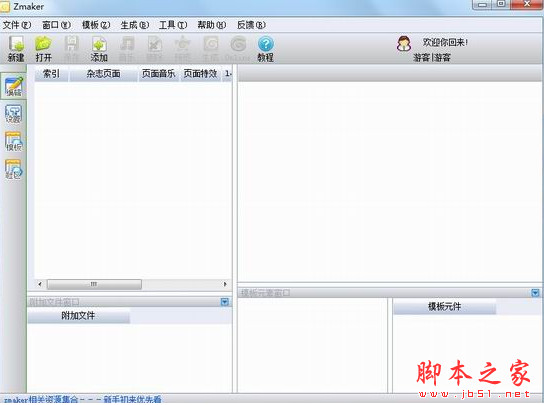544x405 pixels.
Task: Click the bottom sidebar icon below 模板
Action: (x=14, y=169)
